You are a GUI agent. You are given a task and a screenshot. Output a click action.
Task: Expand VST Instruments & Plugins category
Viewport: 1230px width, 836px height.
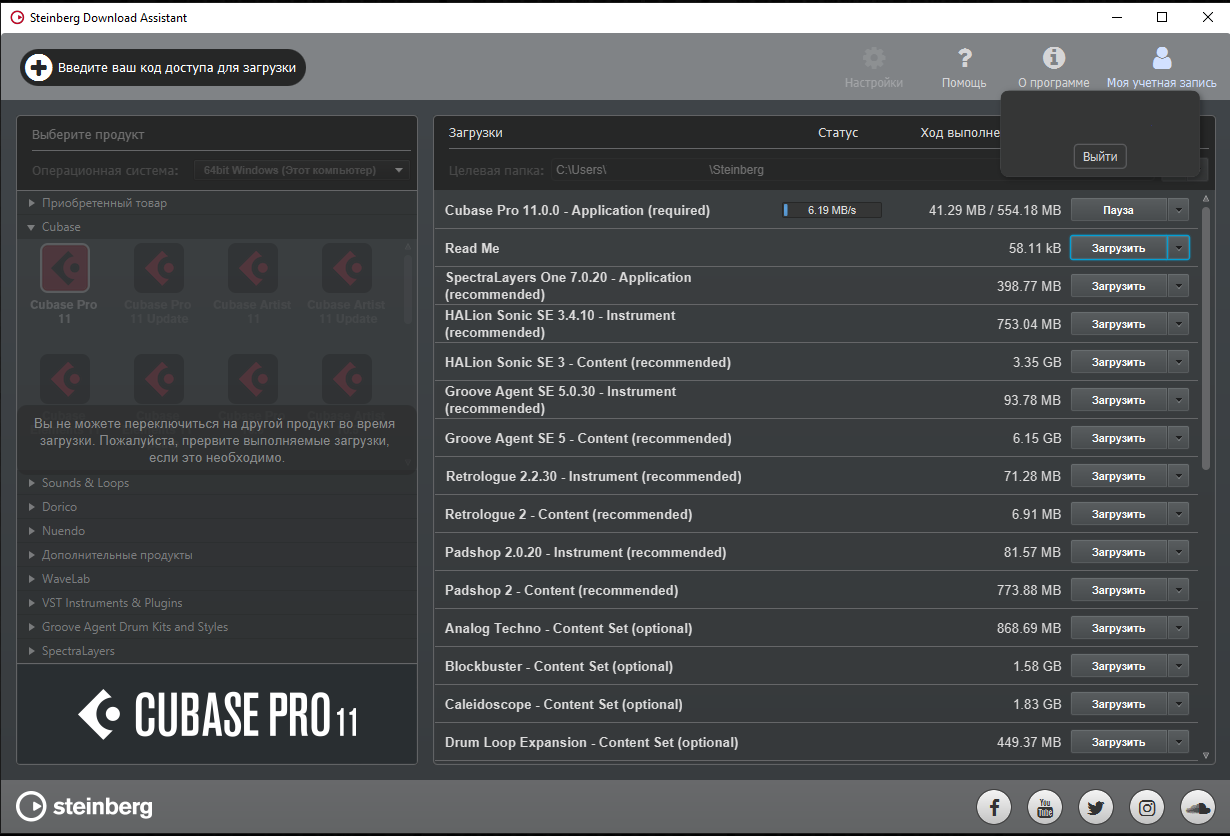click(32, 603)
